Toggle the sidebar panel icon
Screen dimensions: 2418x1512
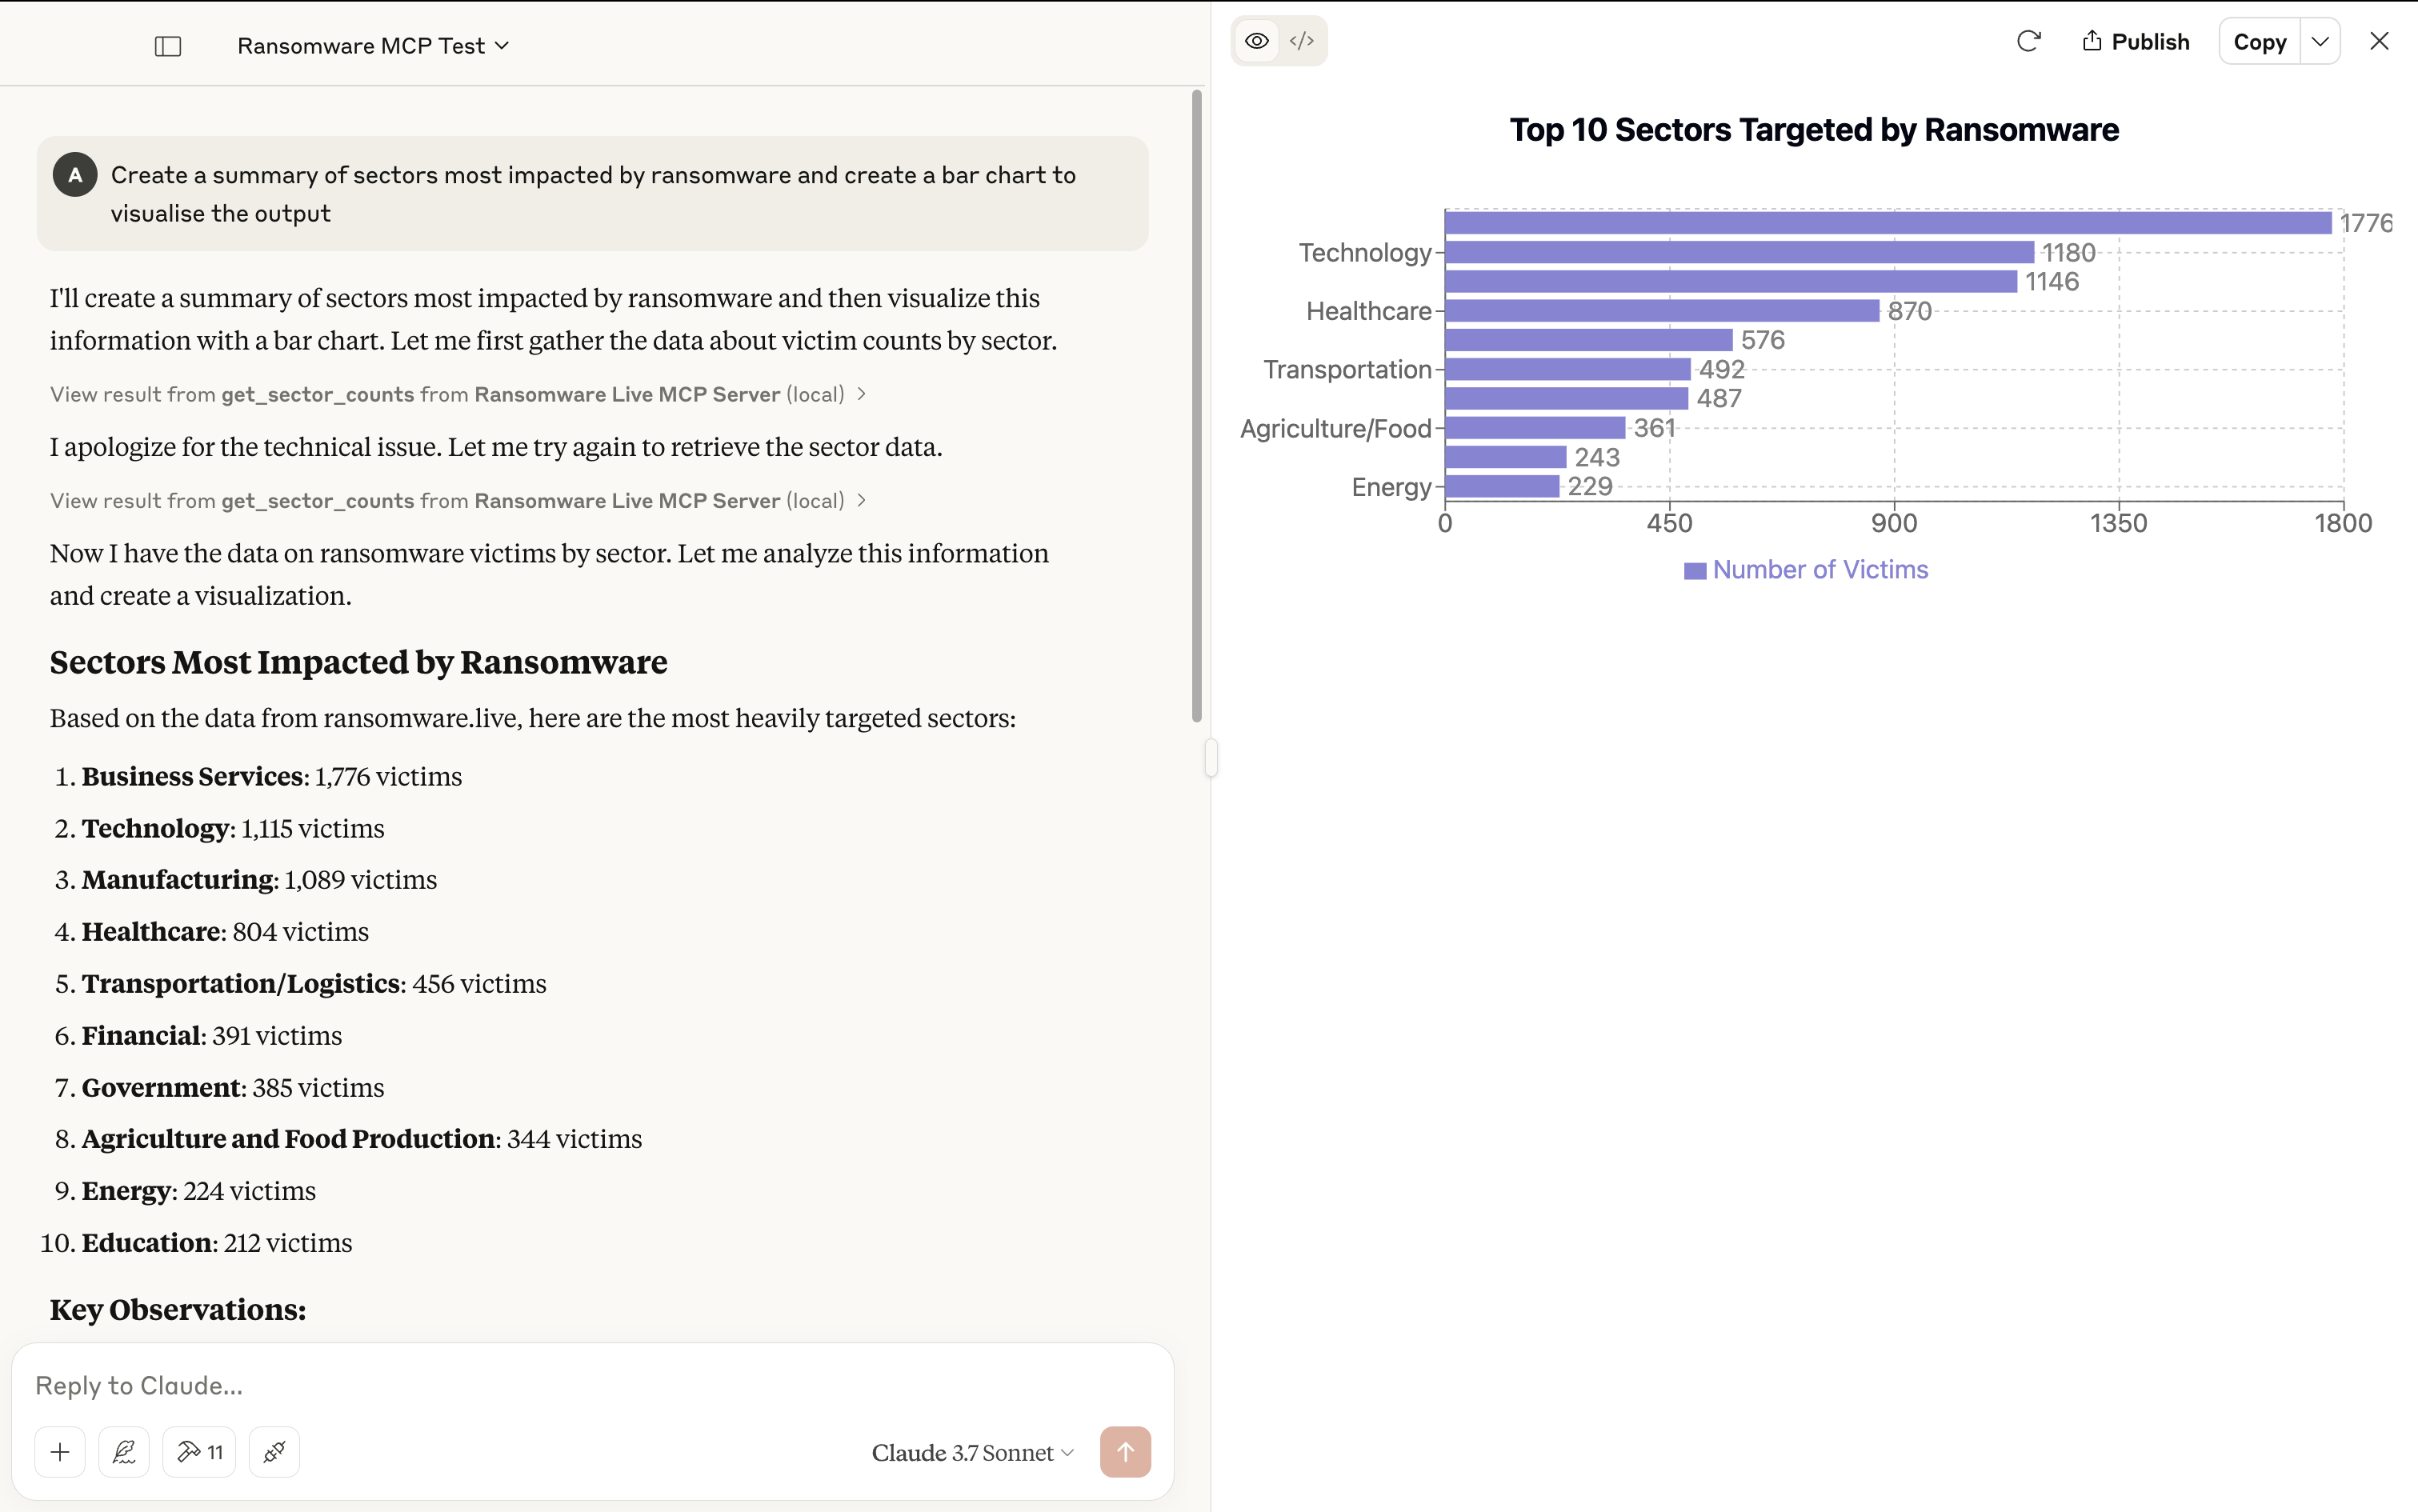(168, 46)
